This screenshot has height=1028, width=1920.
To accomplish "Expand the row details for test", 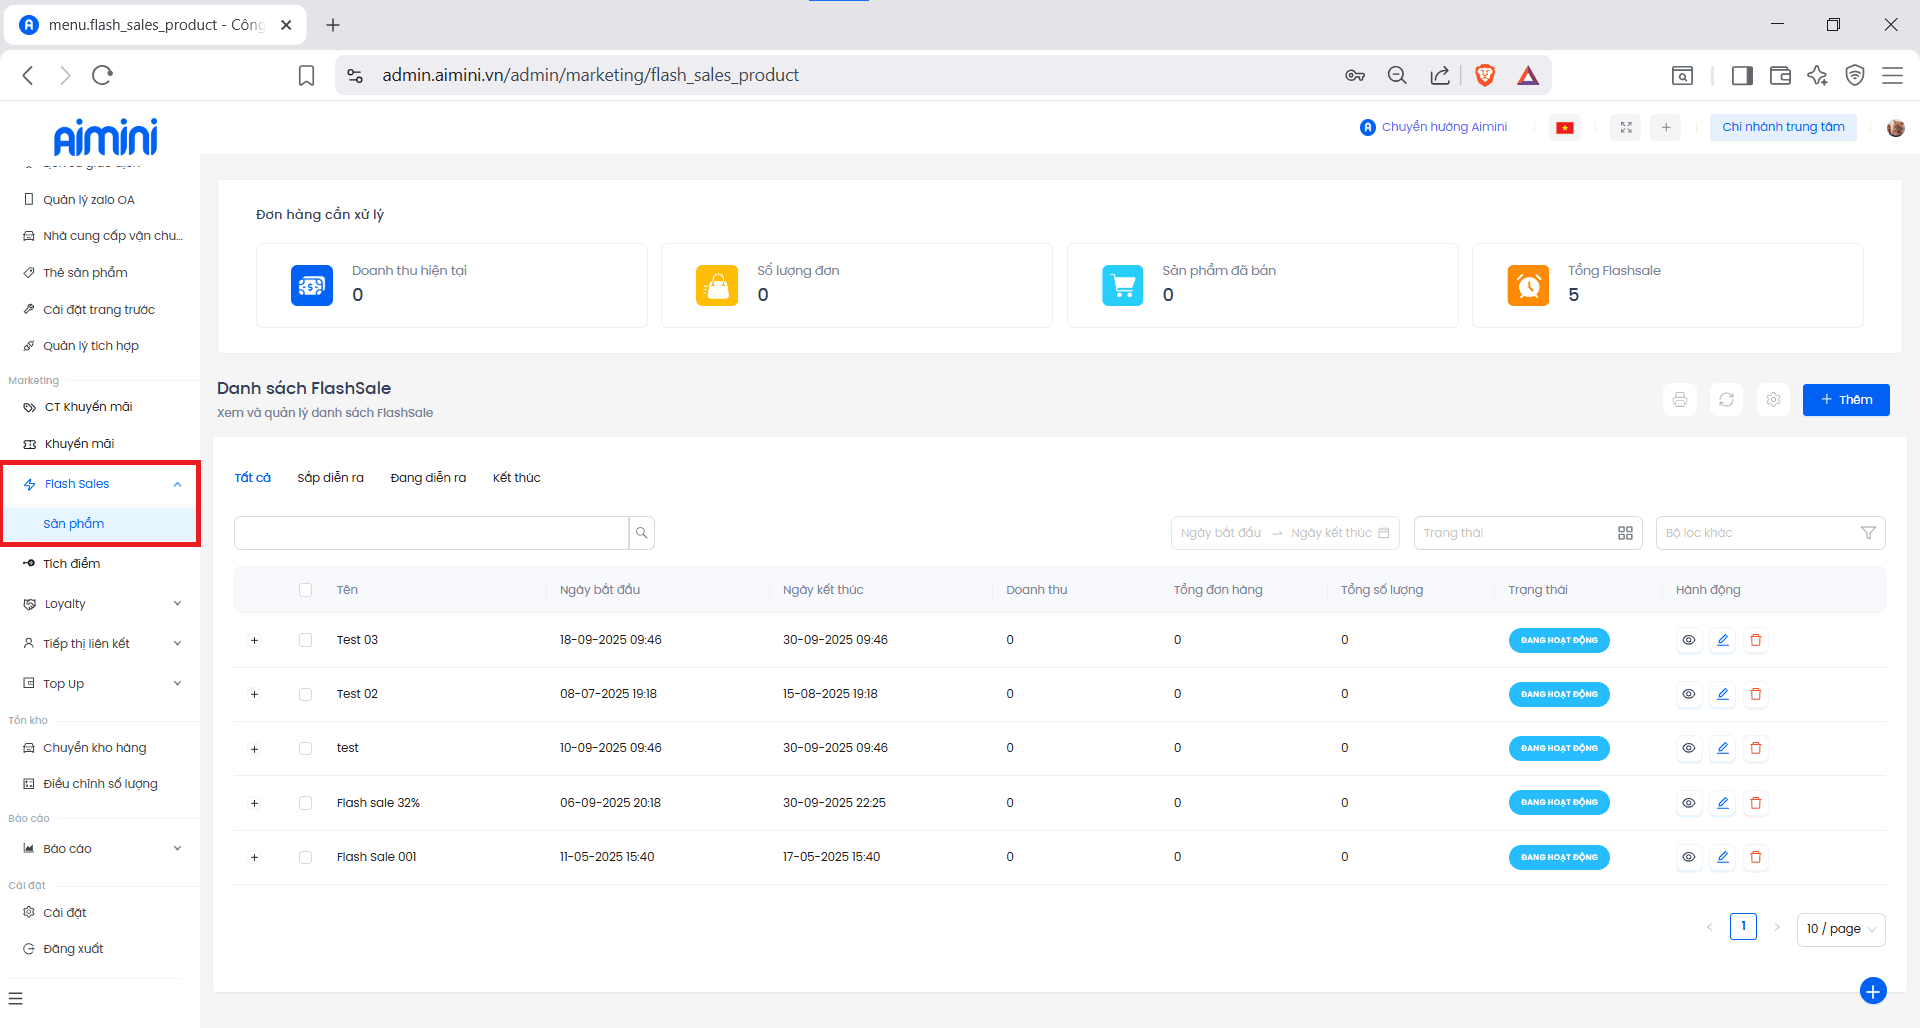I will [x=254, y=749].
